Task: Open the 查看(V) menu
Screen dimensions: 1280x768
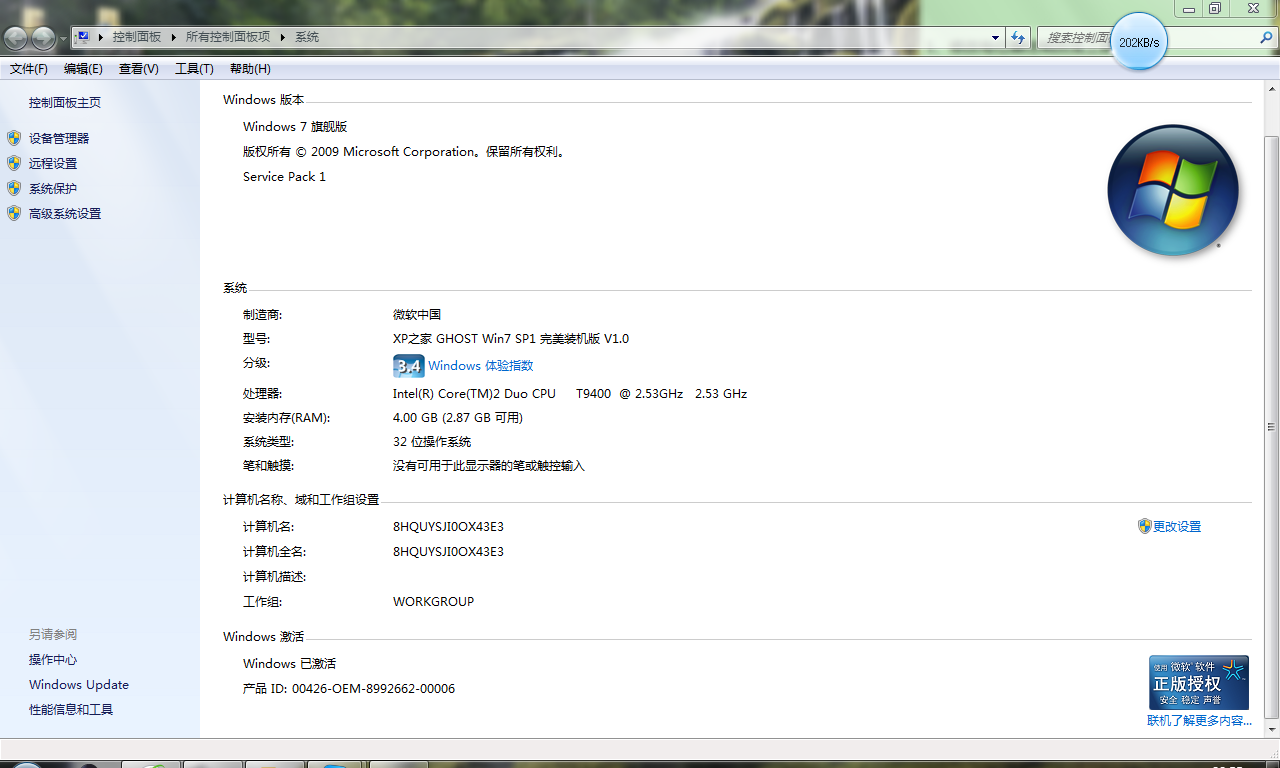Action: pos(138,69)
